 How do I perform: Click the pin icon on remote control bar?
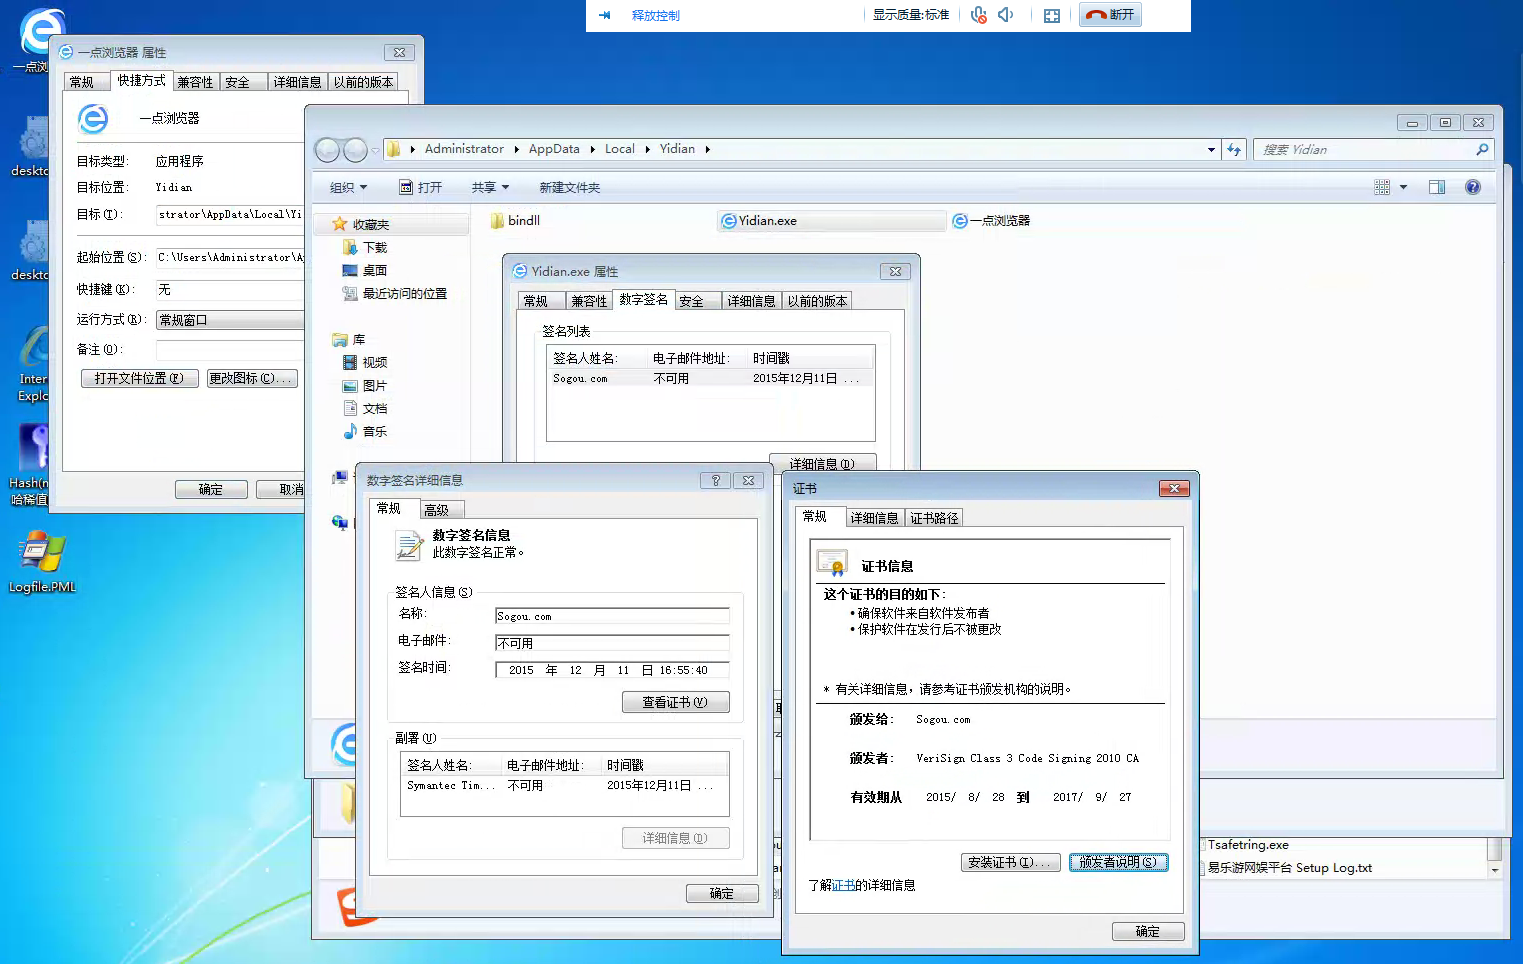coord(604,15)
